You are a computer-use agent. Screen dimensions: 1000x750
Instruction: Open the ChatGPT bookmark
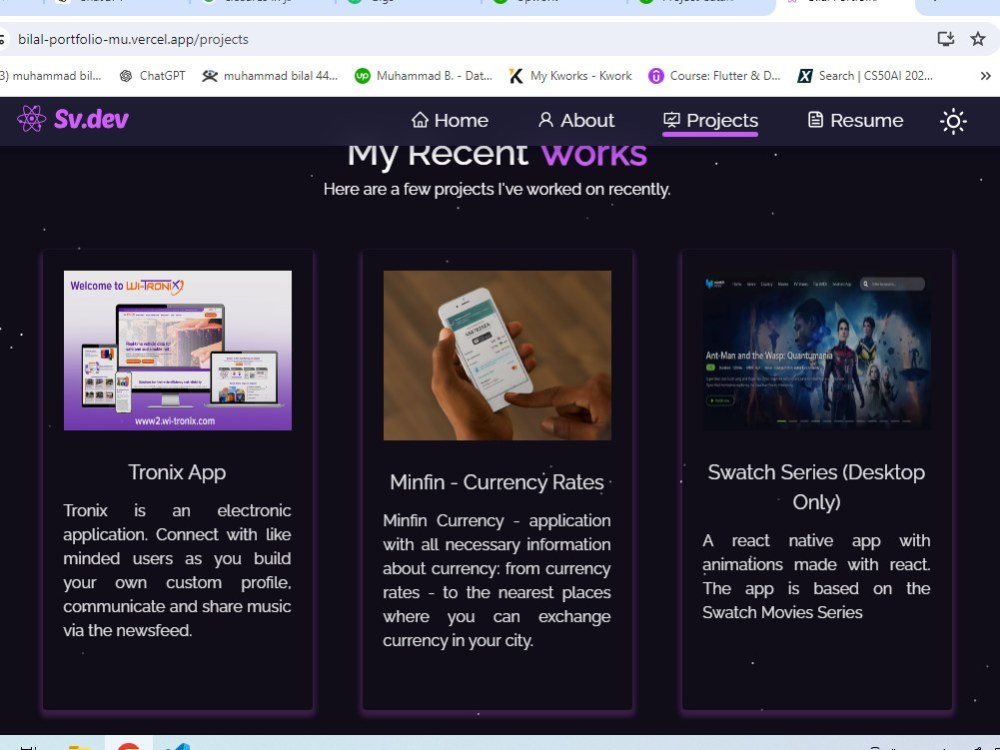[152, 76]
